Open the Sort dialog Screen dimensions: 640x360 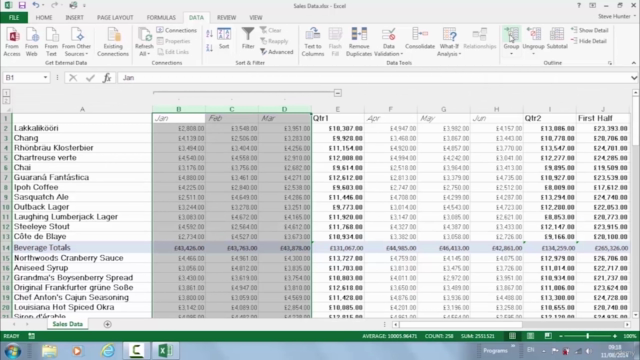coord(224,38)
